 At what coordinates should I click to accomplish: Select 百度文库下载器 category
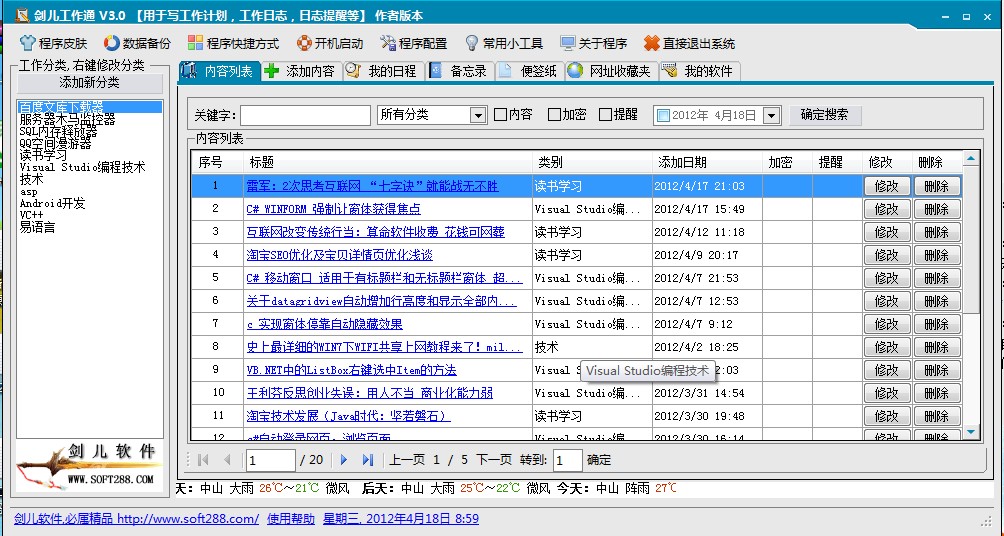tap(90, 107)
